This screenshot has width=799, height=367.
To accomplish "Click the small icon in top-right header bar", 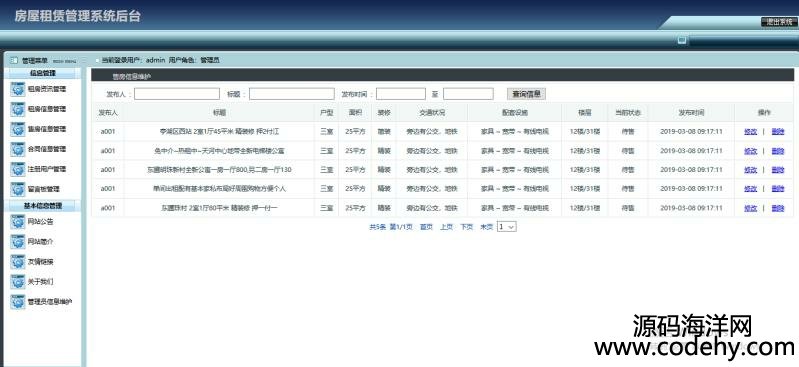I will [682, 40].
